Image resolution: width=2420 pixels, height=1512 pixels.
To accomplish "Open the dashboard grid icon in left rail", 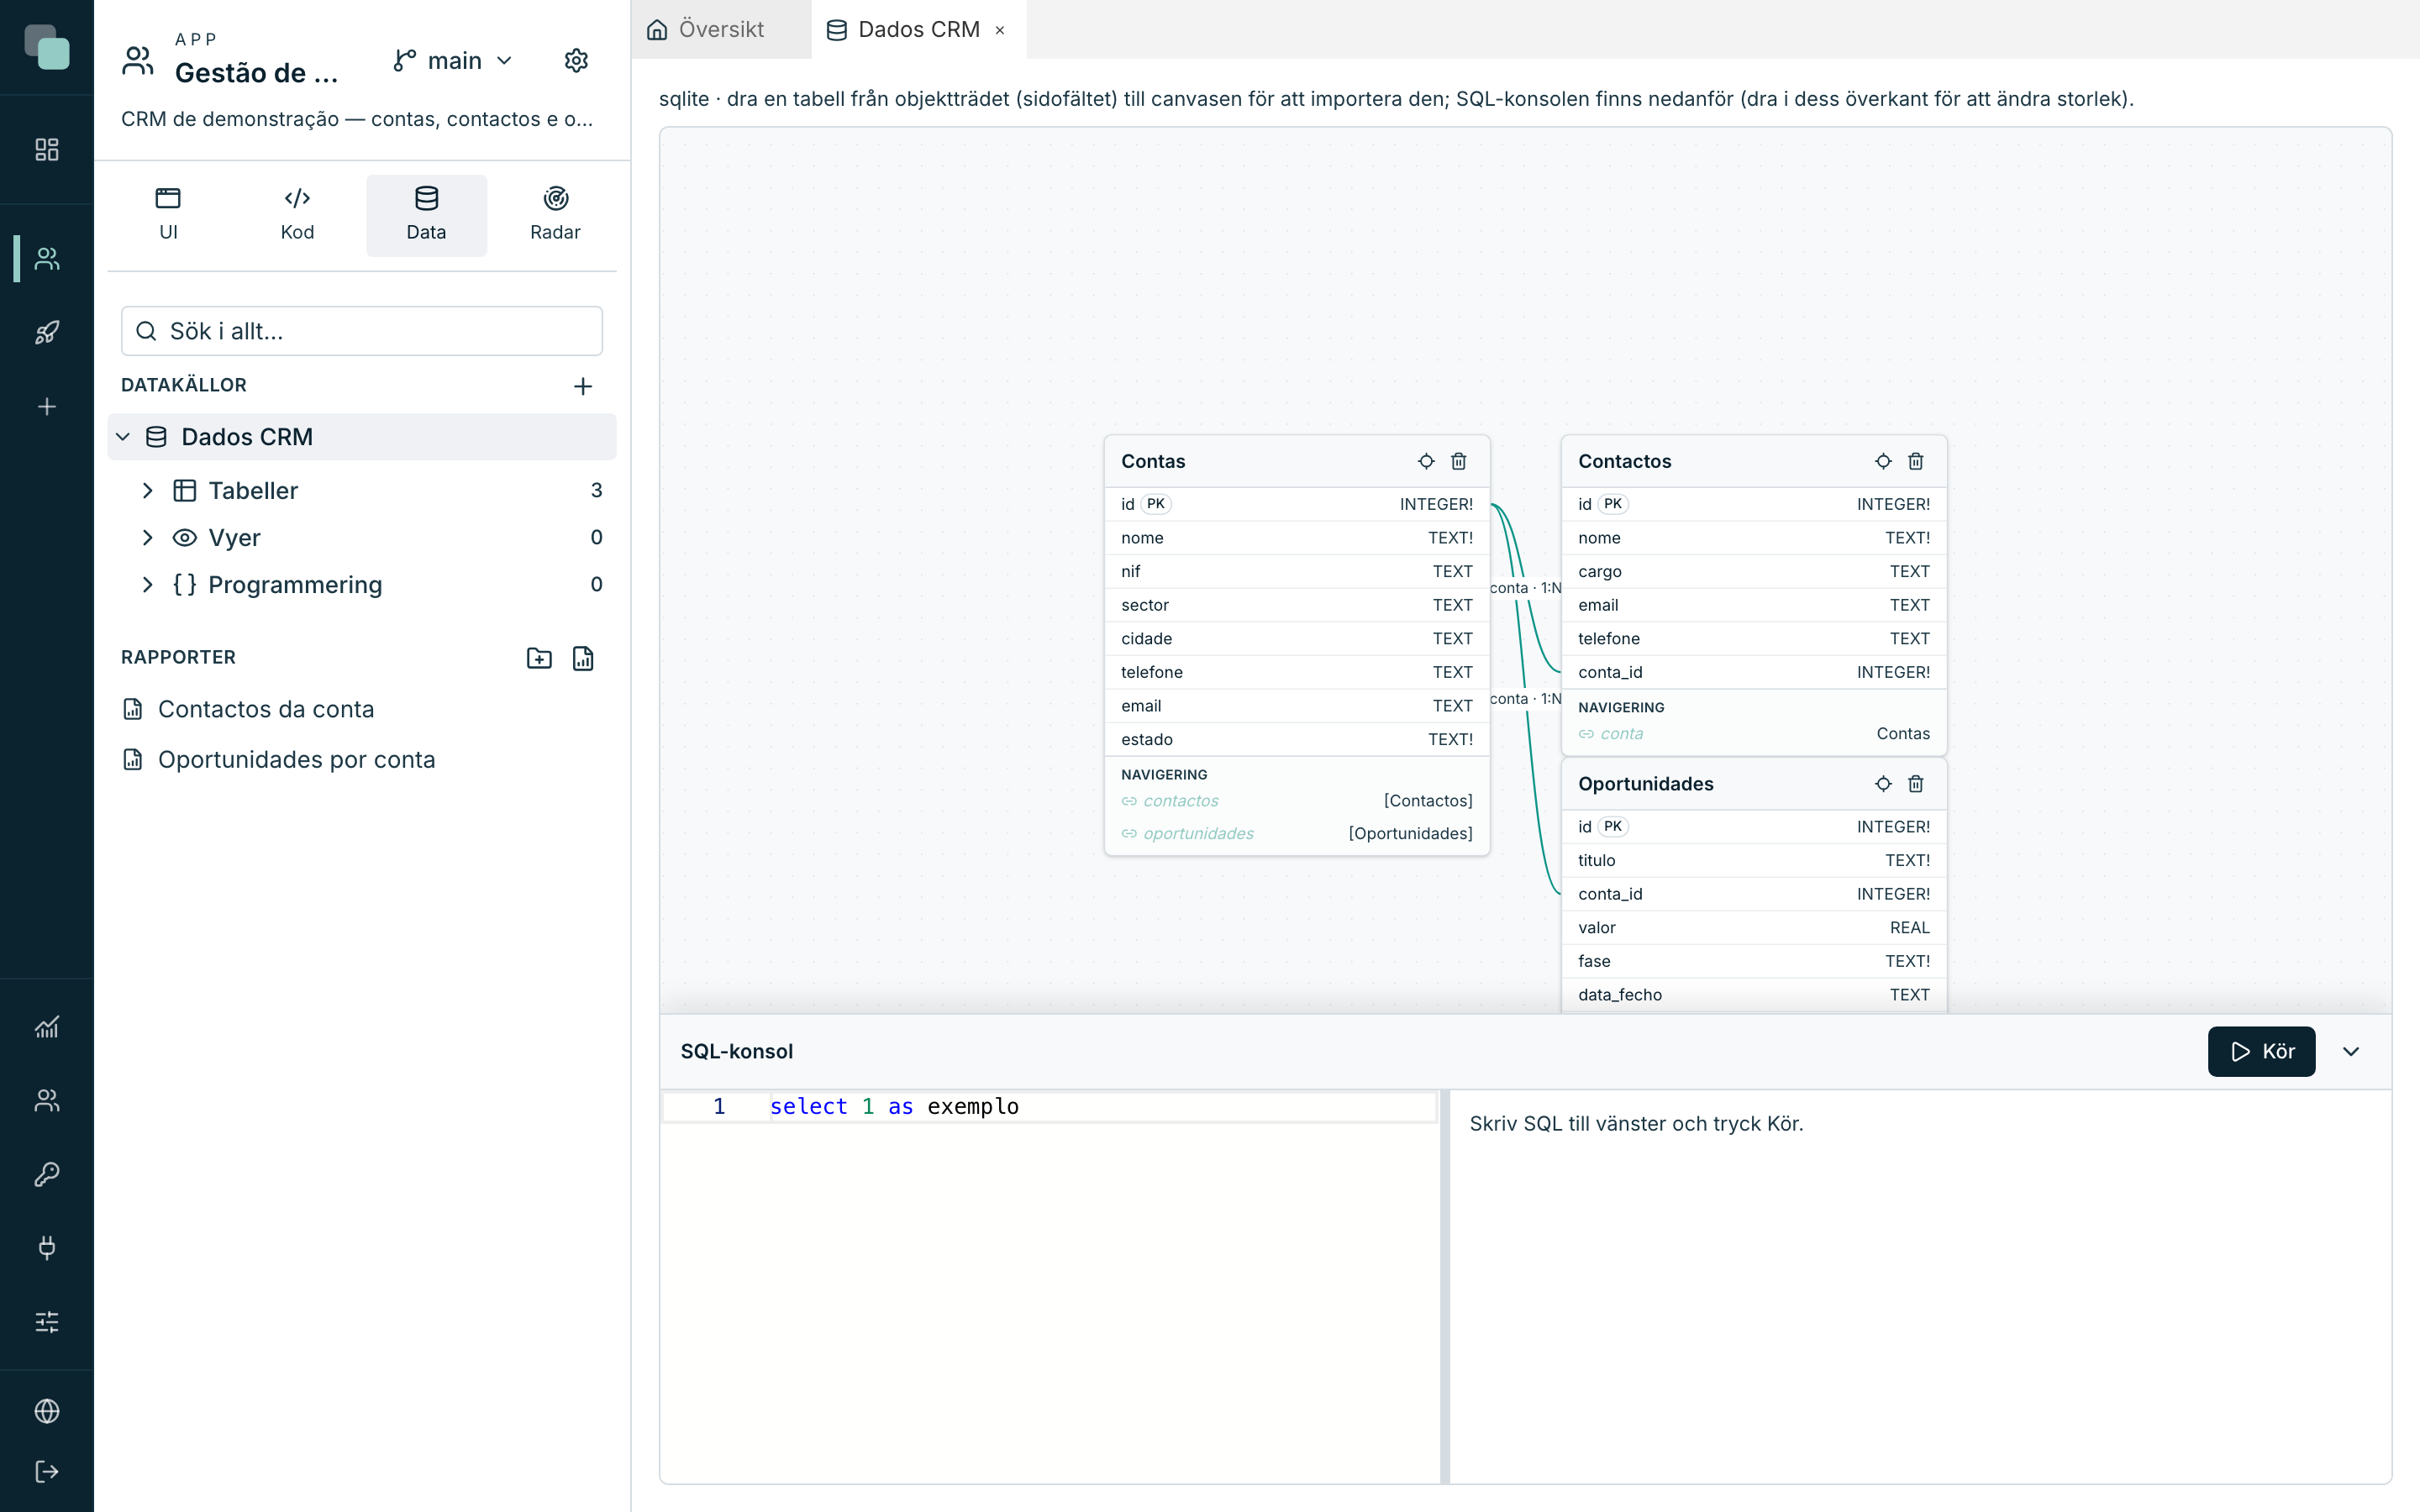I will [47, 149].
